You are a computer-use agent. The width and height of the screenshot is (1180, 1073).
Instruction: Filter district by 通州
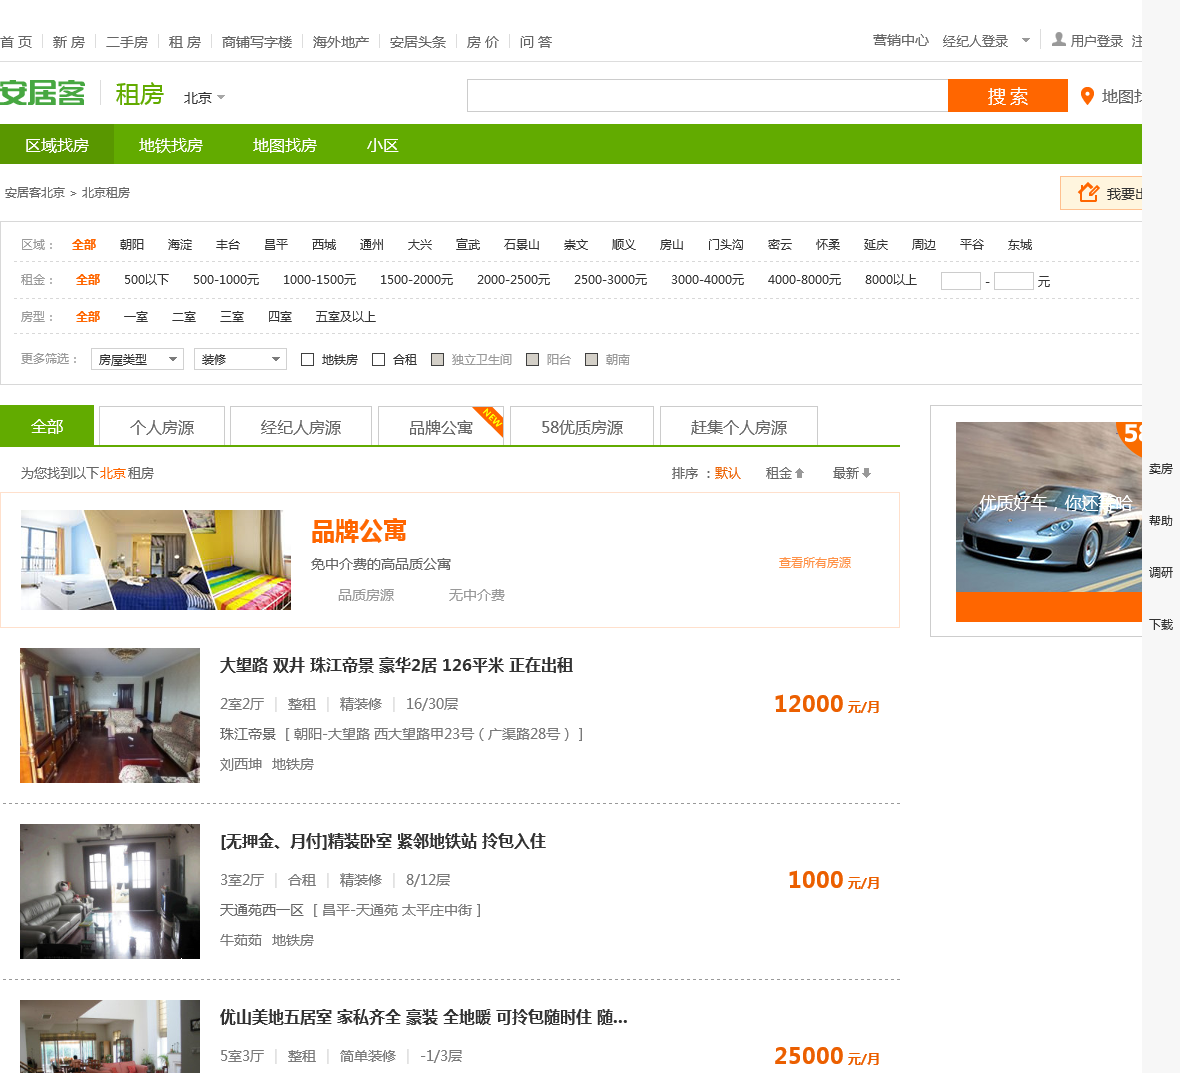point(372,245)
